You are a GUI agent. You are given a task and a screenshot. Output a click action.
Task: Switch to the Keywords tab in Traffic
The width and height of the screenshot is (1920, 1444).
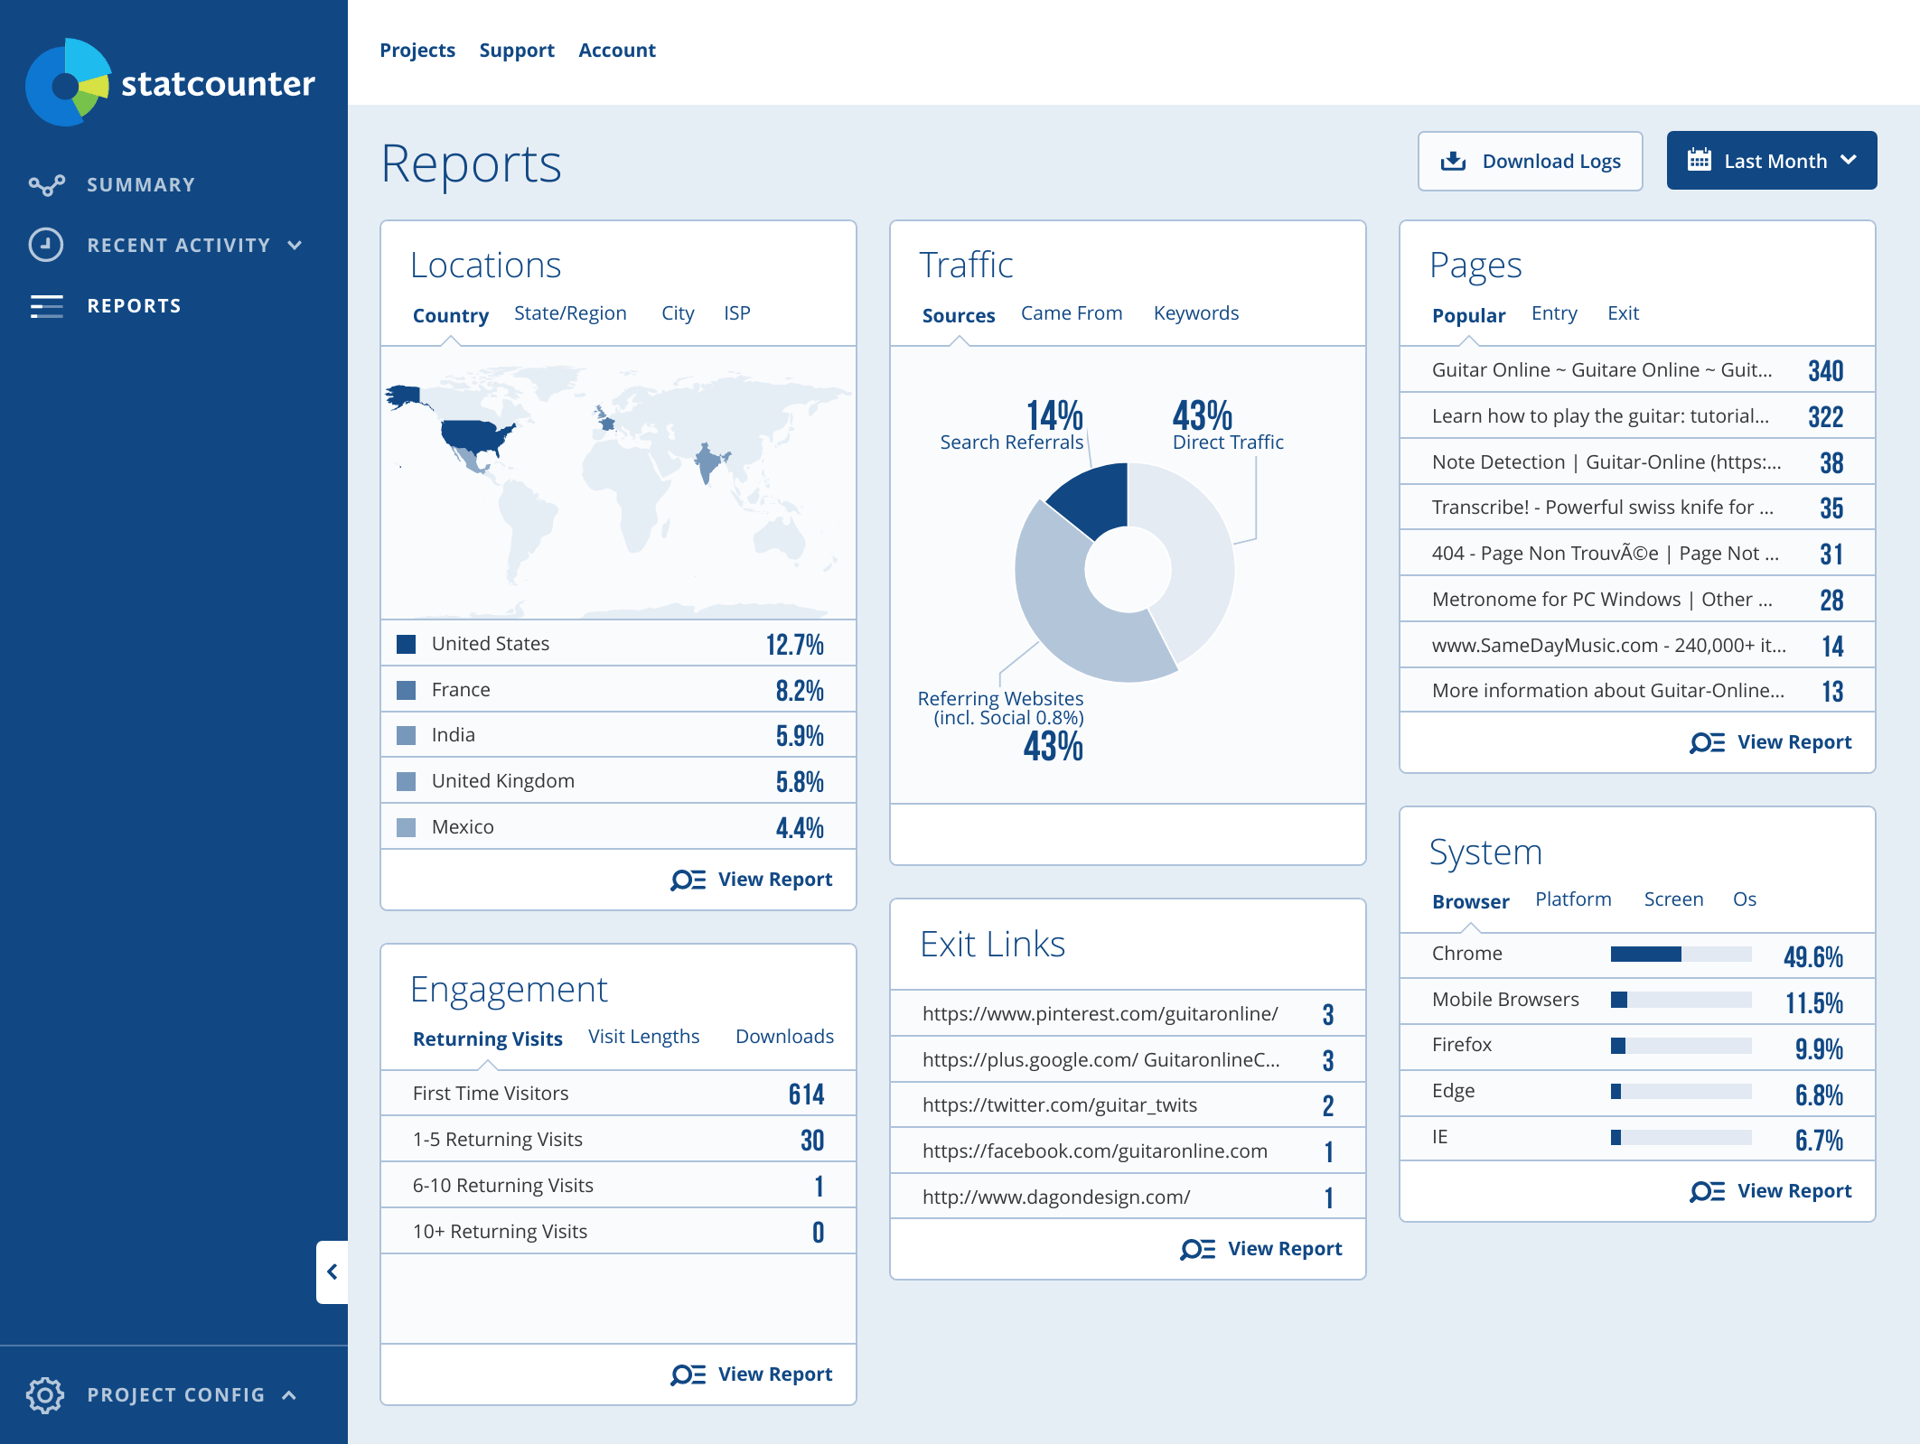coord(1196,313)
